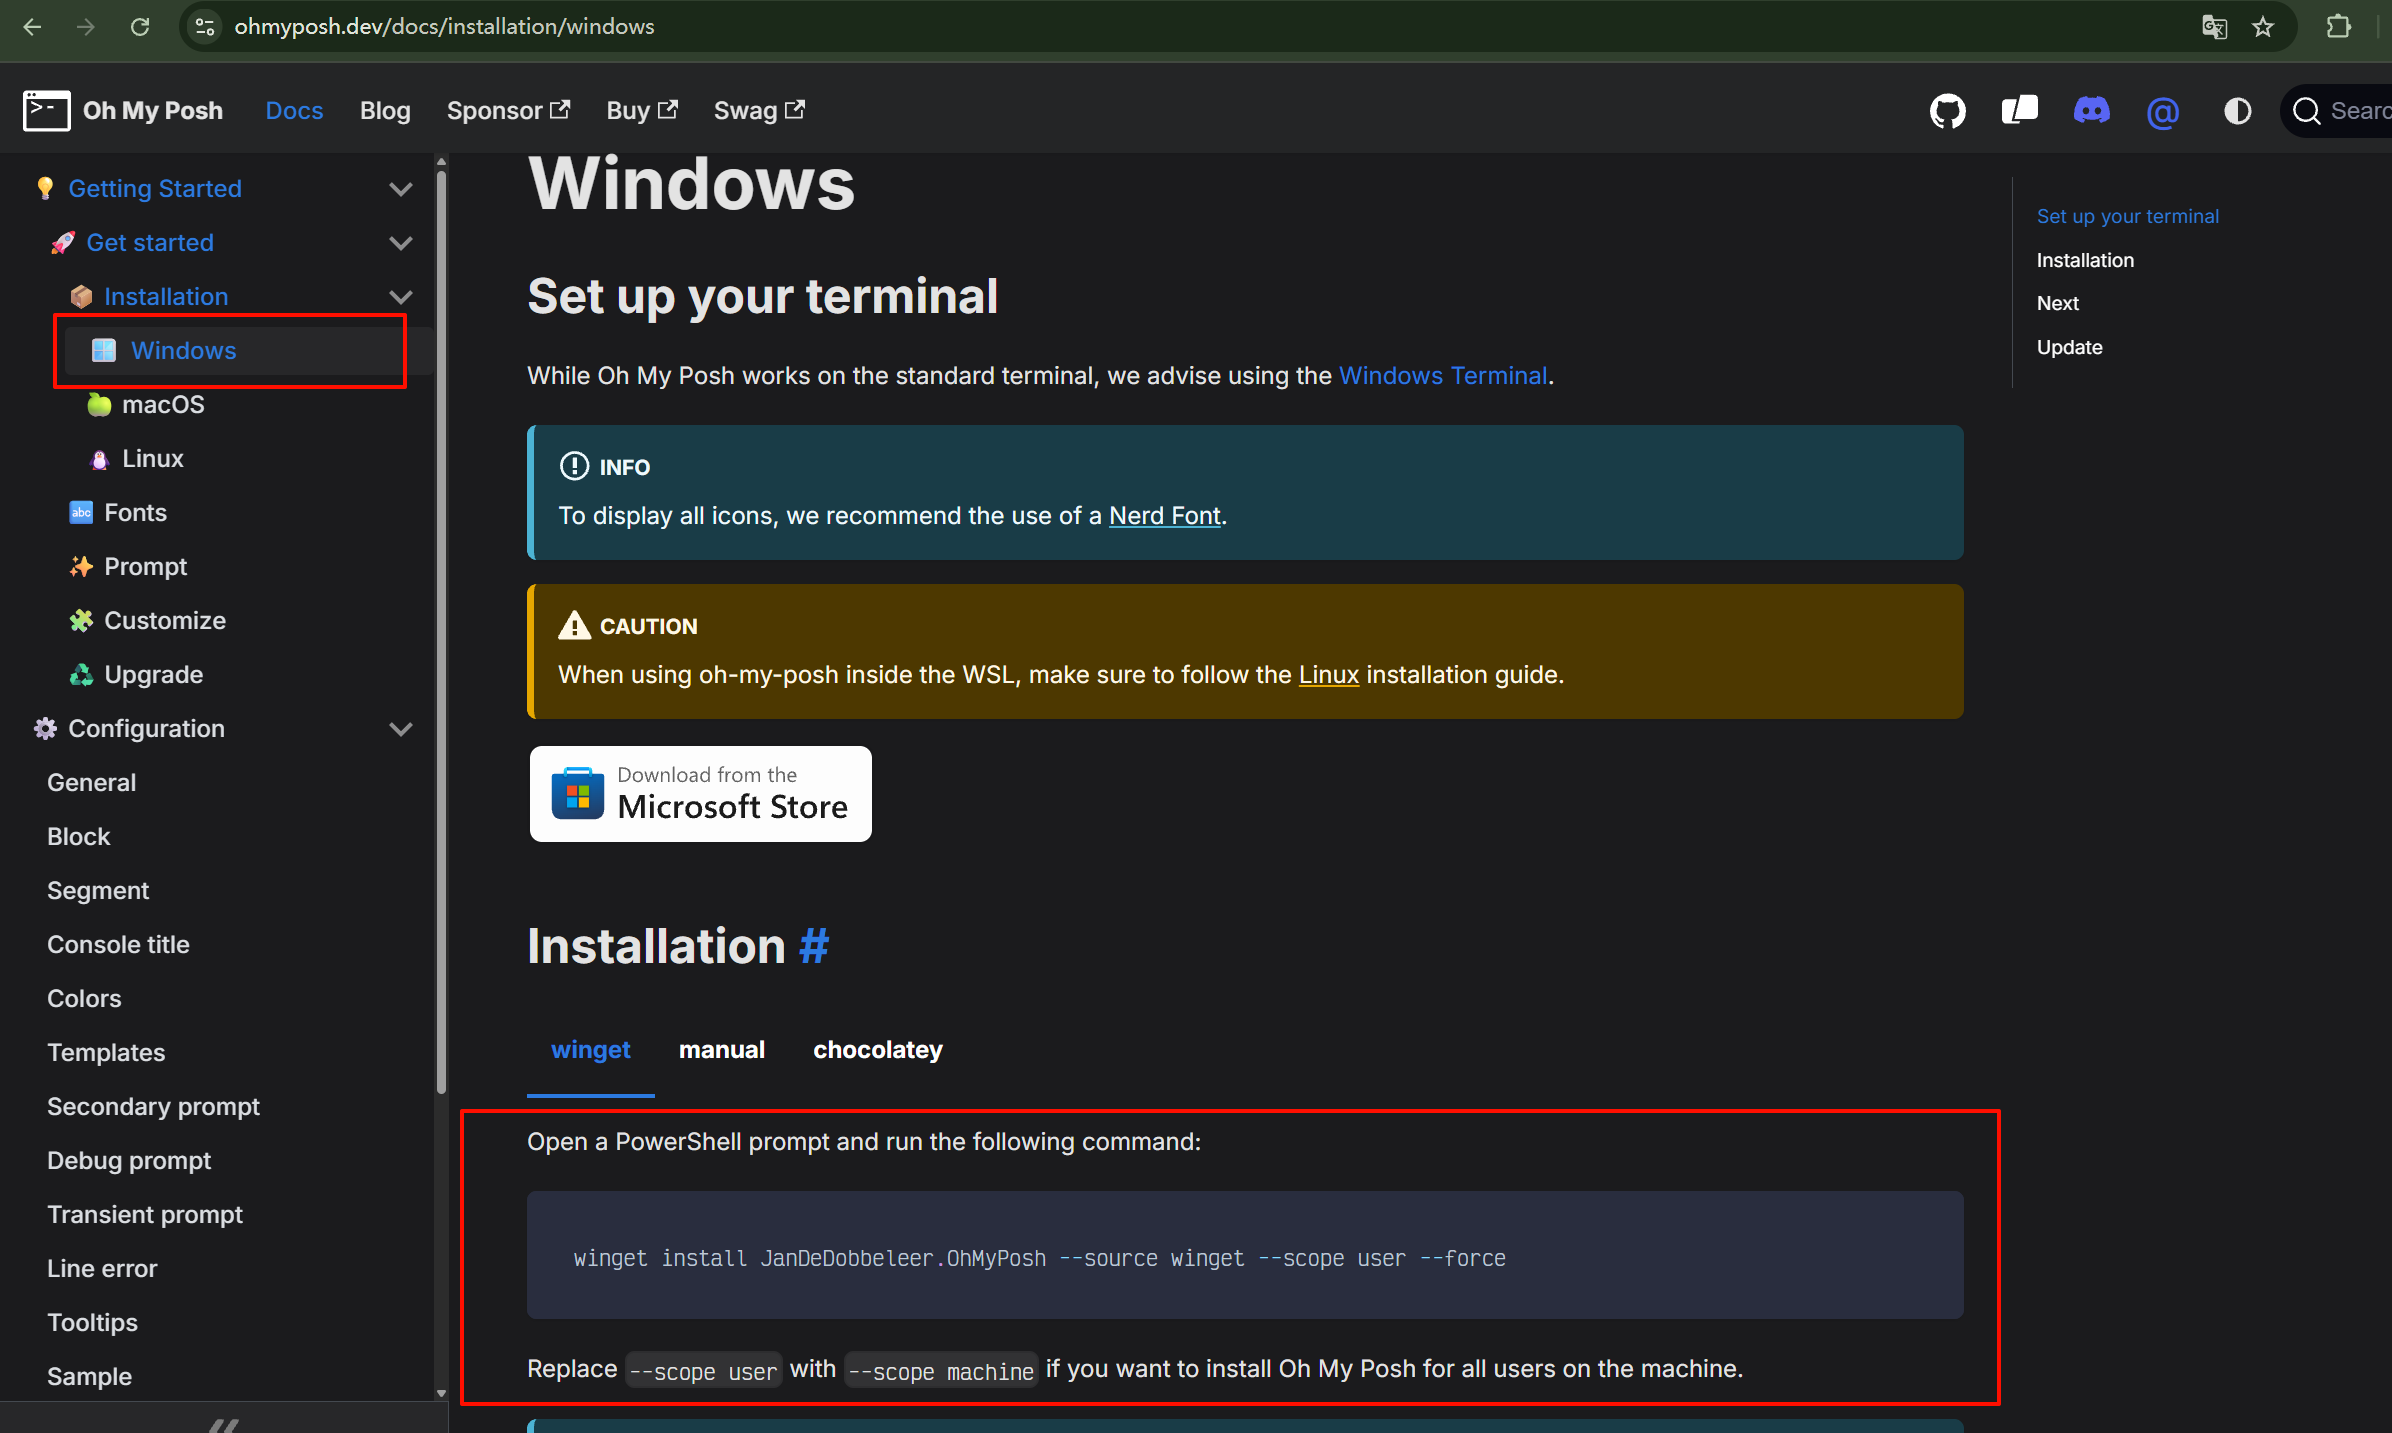
Task: Click the blue @ social icon
Action: [2162, 112]
